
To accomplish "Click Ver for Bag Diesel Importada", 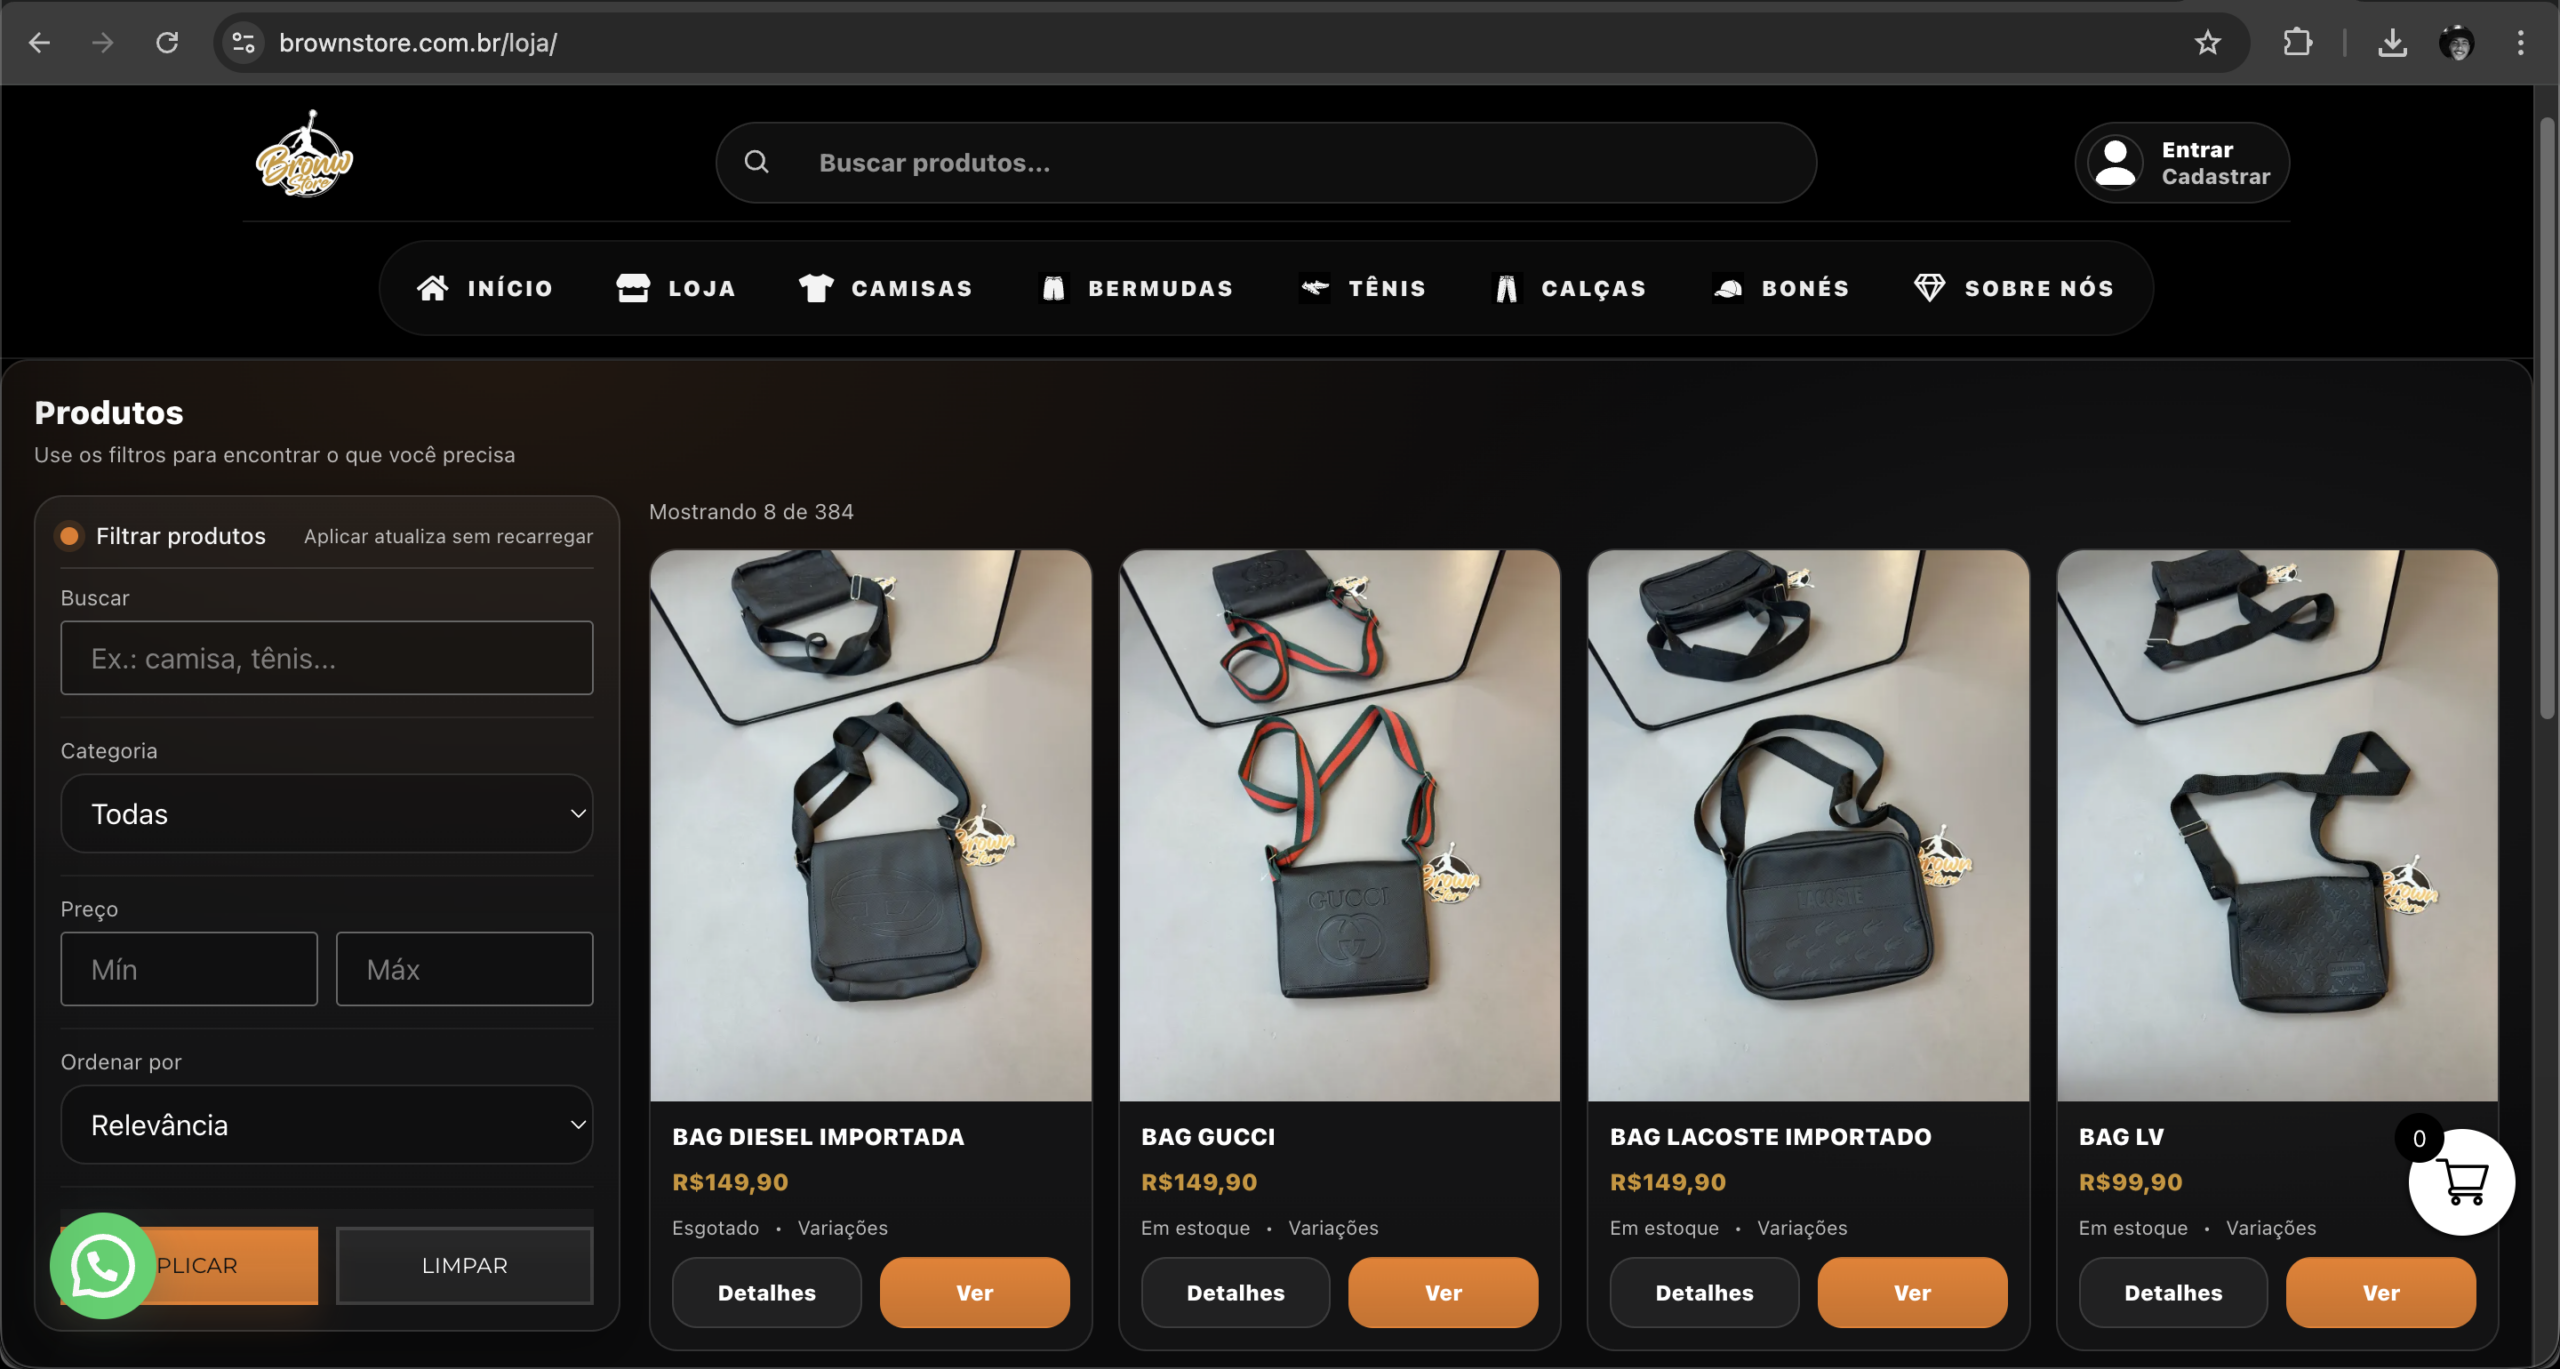I will click(974, 1292).
